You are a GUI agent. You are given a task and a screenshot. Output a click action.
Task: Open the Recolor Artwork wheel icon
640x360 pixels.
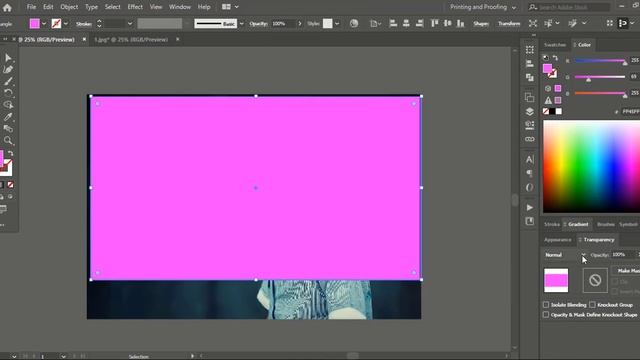354,24
